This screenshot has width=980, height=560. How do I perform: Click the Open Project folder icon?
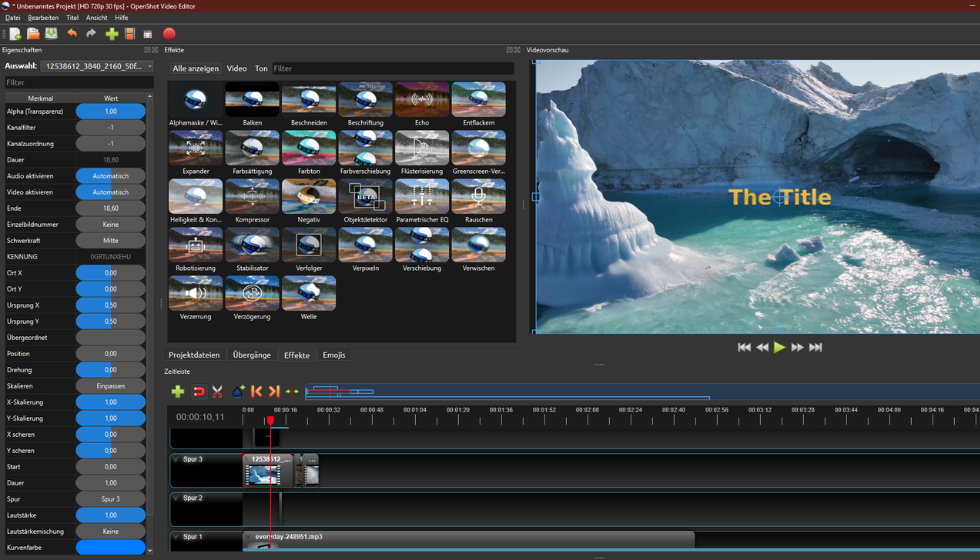point(33,34)
